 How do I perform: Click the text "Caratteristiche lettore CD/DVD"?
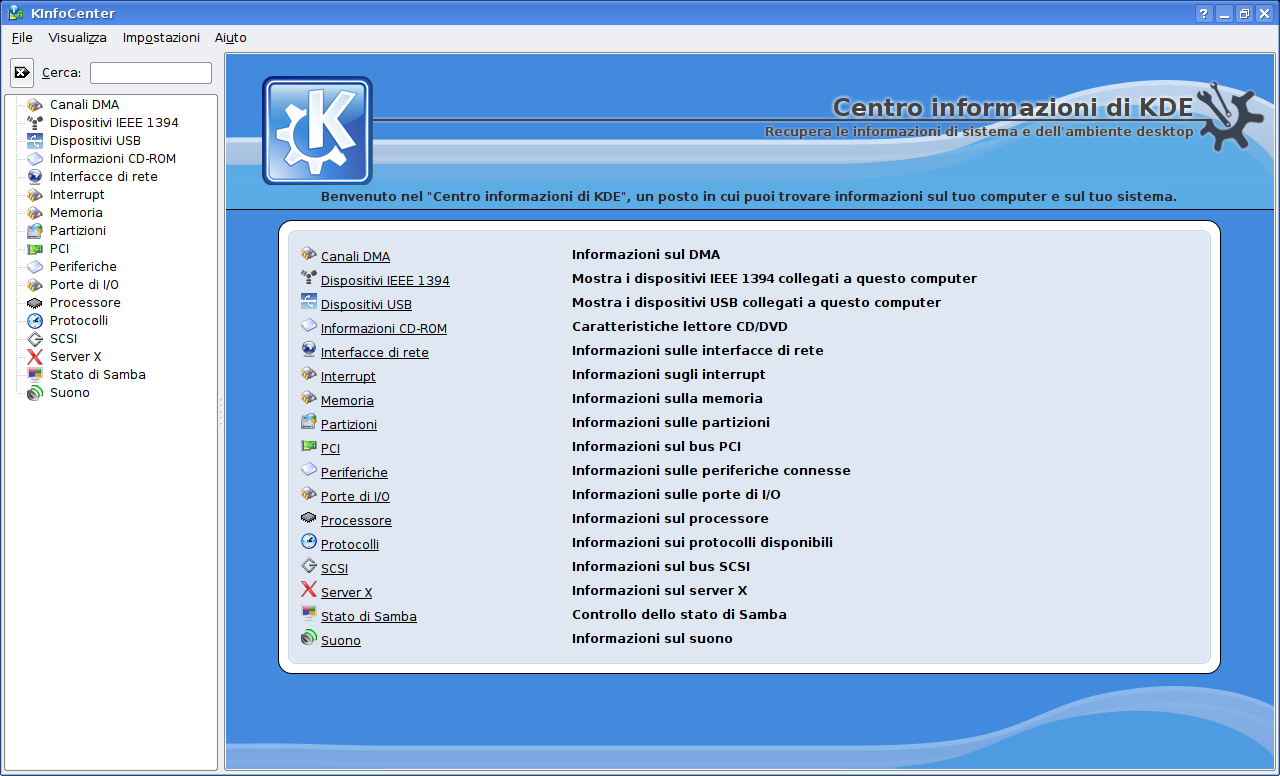point(680,327)
